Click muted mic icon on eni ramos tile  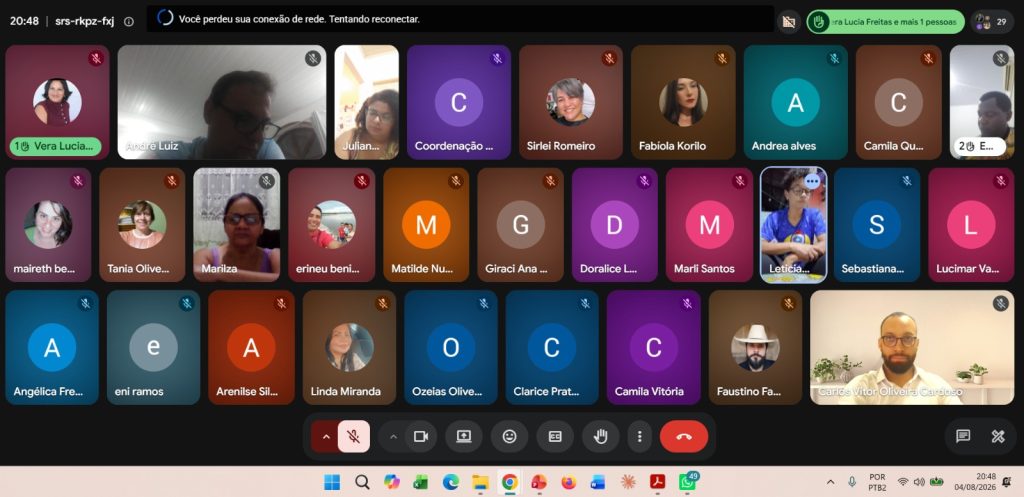coord(187,304)
